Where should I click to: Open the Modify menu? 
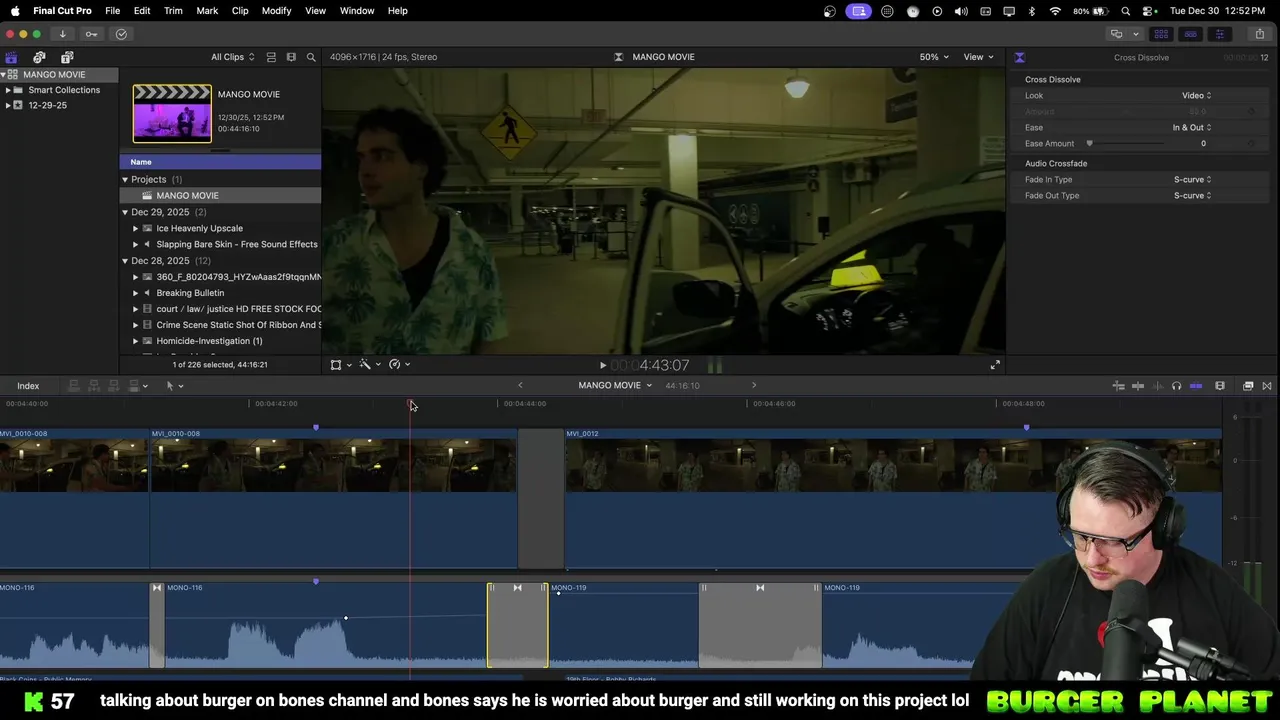(x=276, y=11)
